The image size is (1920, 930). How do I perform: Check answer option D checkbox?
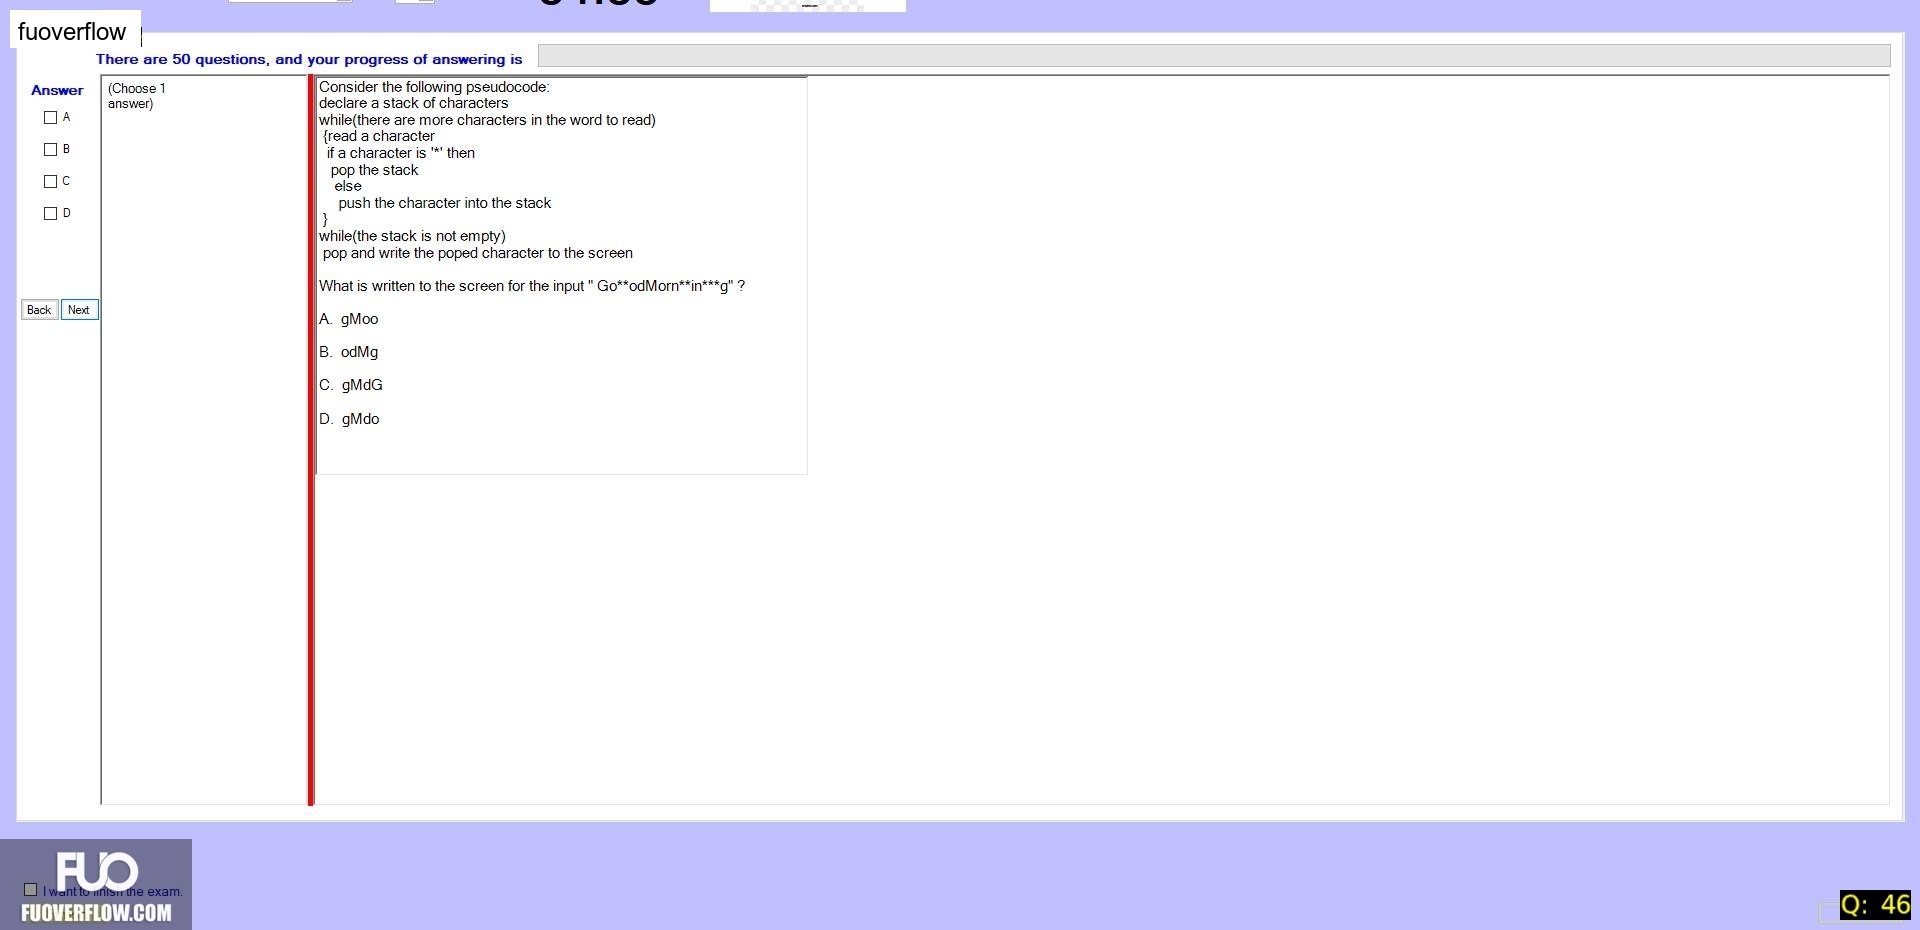[x=50, y=213]
